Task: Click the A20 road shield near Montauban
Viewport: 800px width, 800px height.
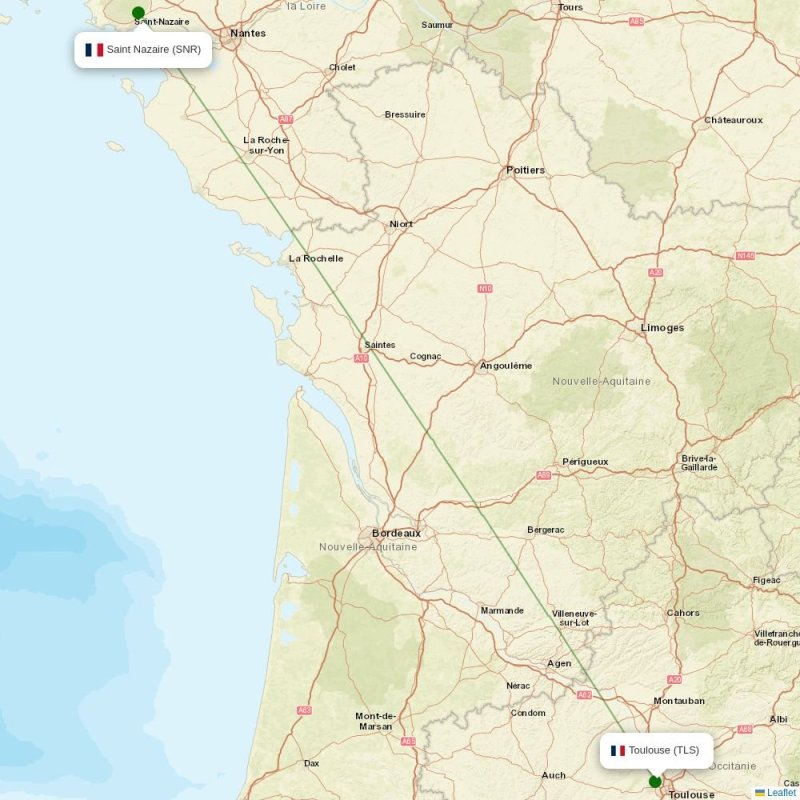Action: (674, 680)
